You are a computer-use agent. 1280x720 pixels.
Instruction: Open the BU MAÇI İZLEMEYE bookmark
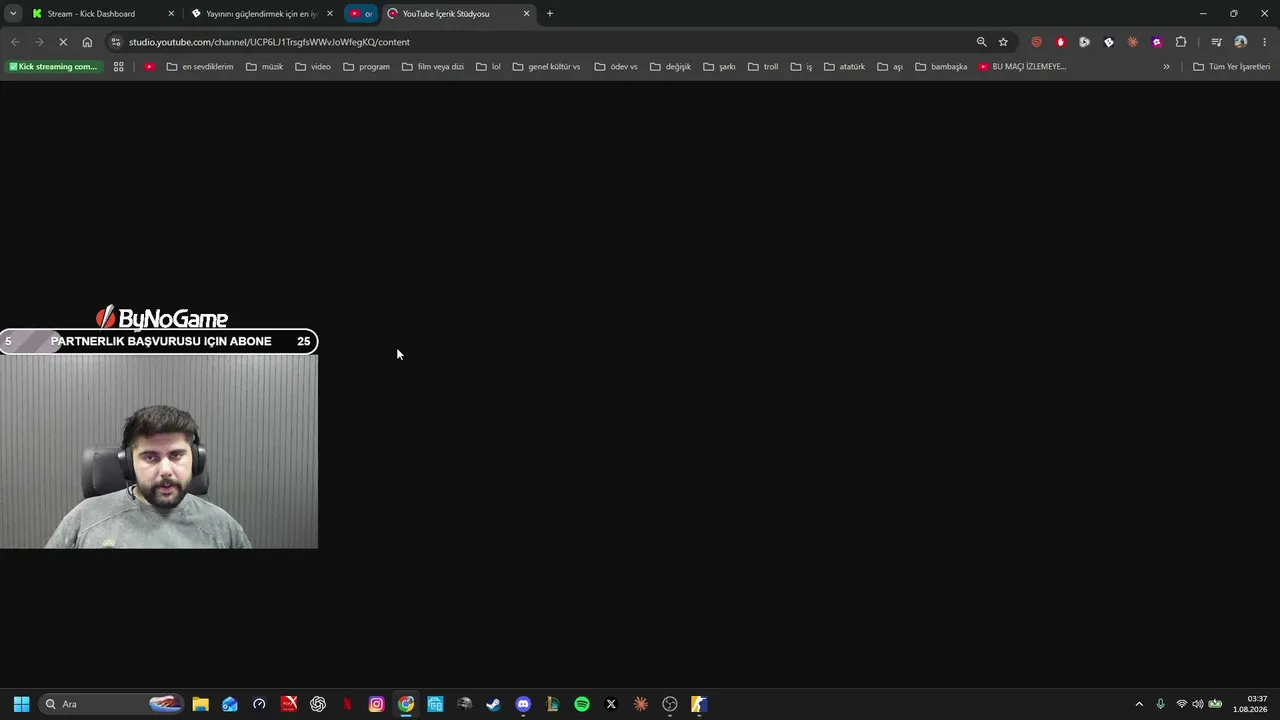1022,67
